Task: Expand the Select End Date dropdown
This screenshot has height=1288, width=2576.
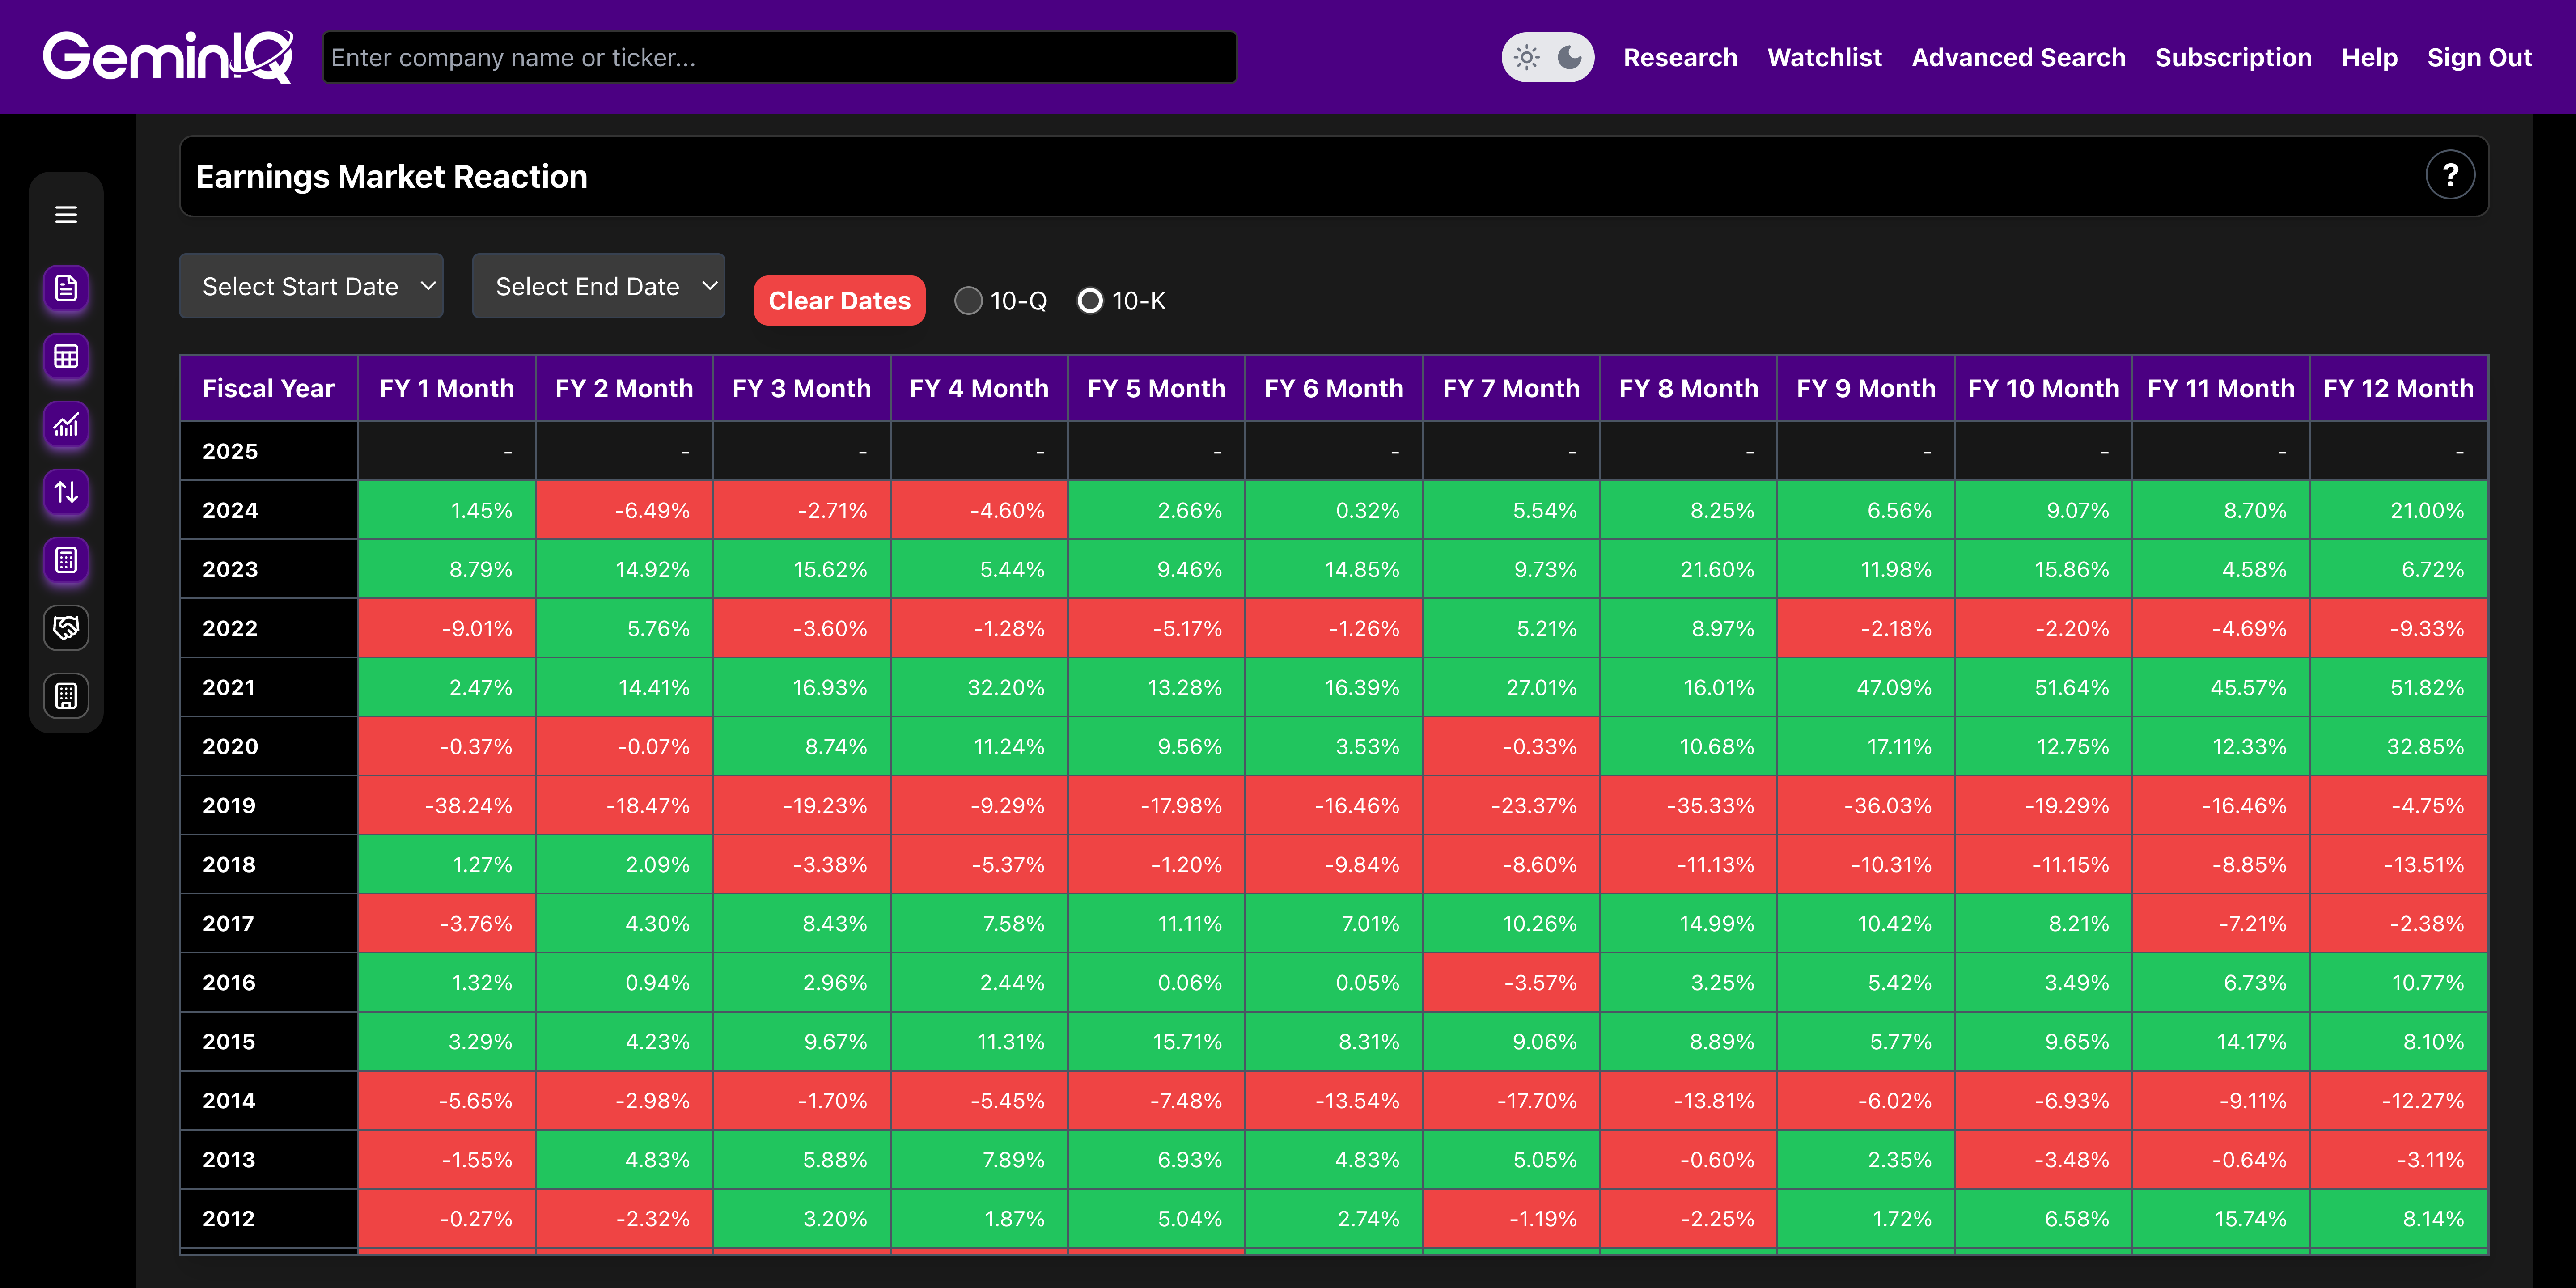Action: [598, 287]
